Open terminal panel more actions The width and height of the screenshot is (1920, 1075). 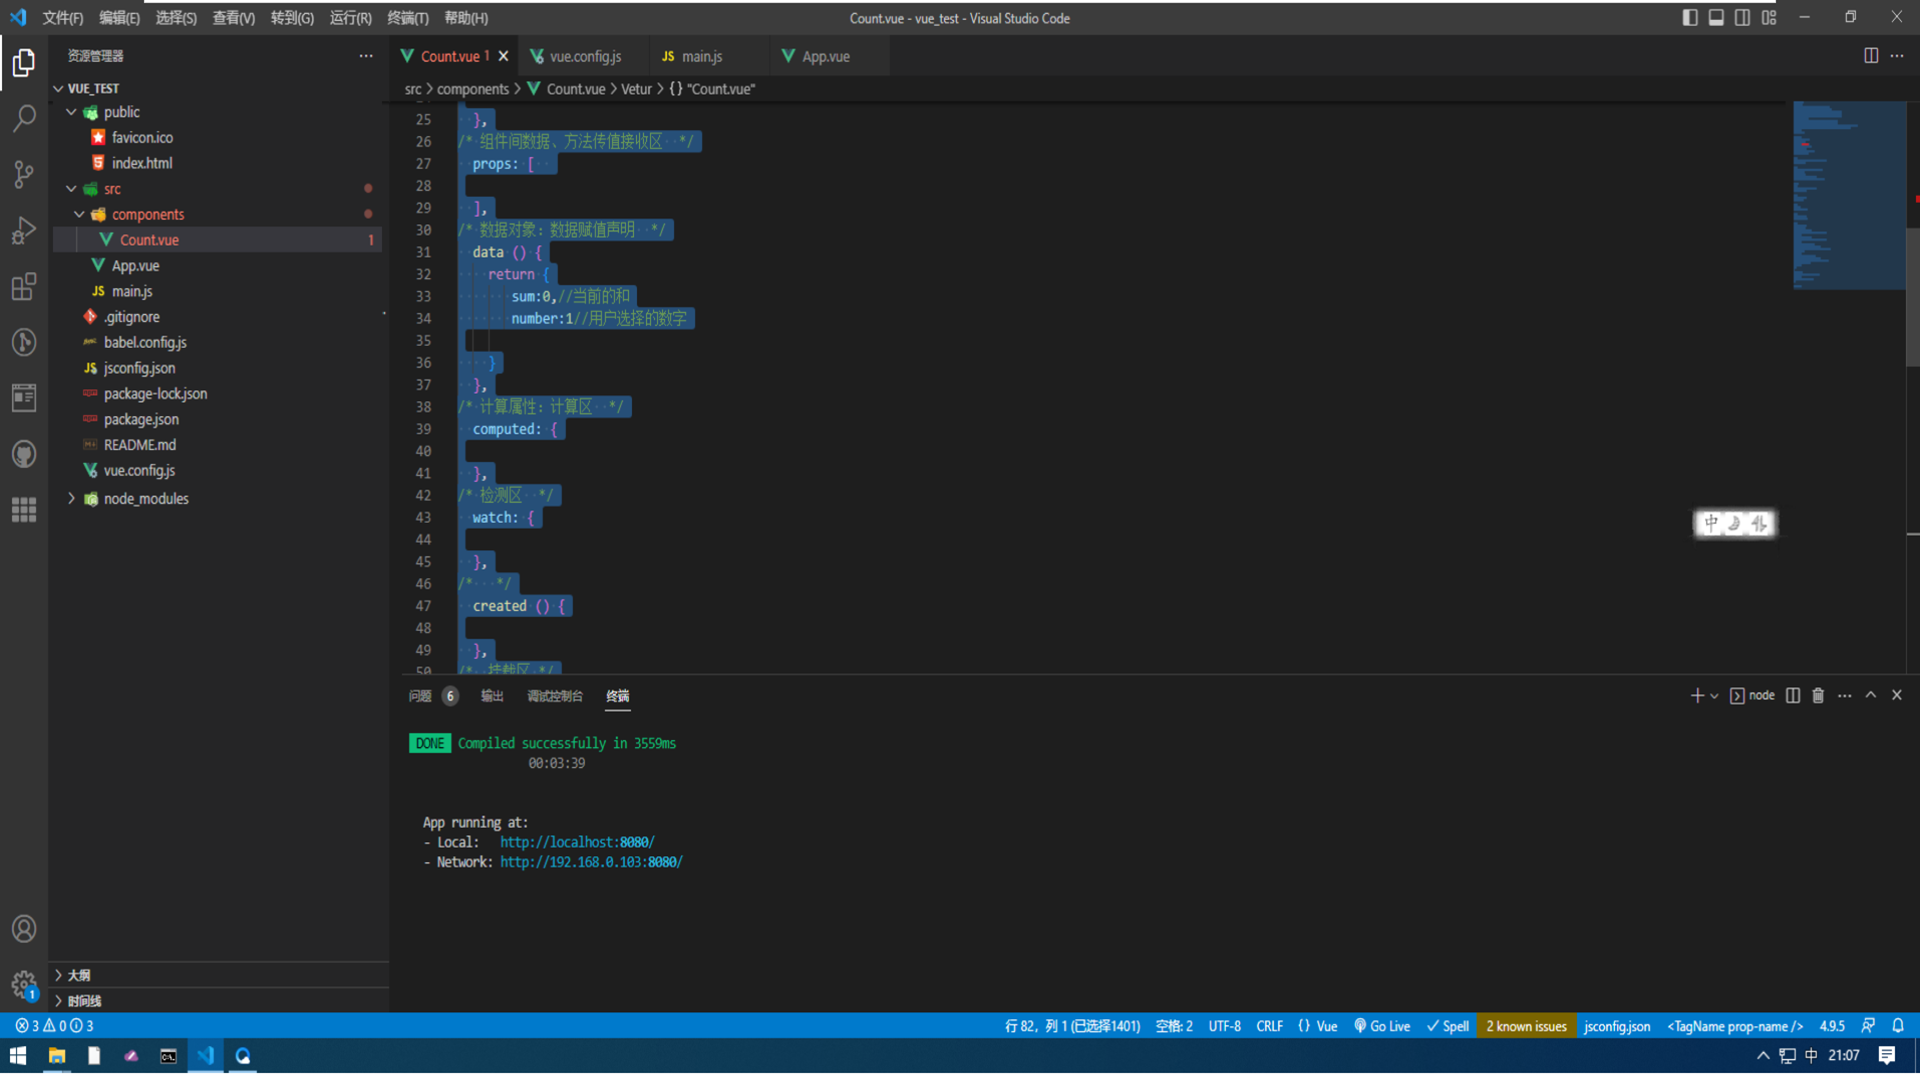point(1845,696)
